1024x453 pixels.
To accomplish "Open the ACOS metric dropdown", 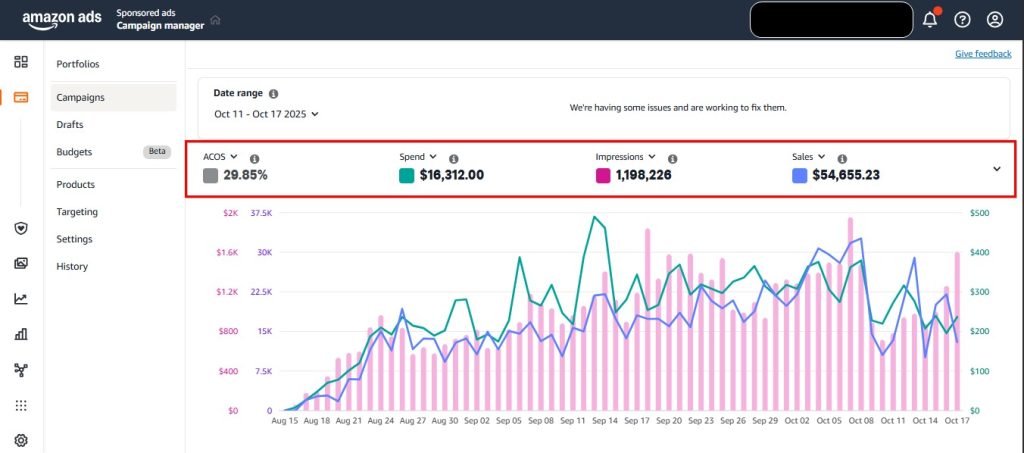I will (220, 157).
